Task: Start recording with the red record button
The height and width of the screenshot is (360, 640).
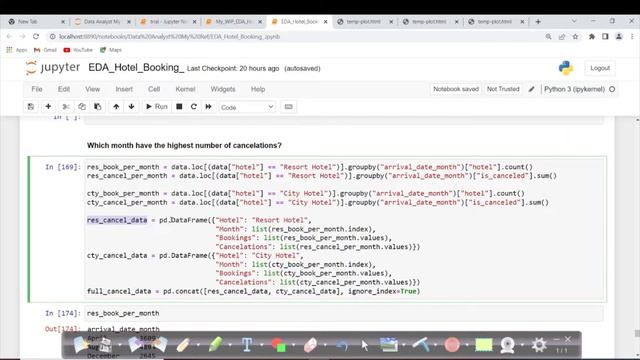Action: click(x=452, y=344)
